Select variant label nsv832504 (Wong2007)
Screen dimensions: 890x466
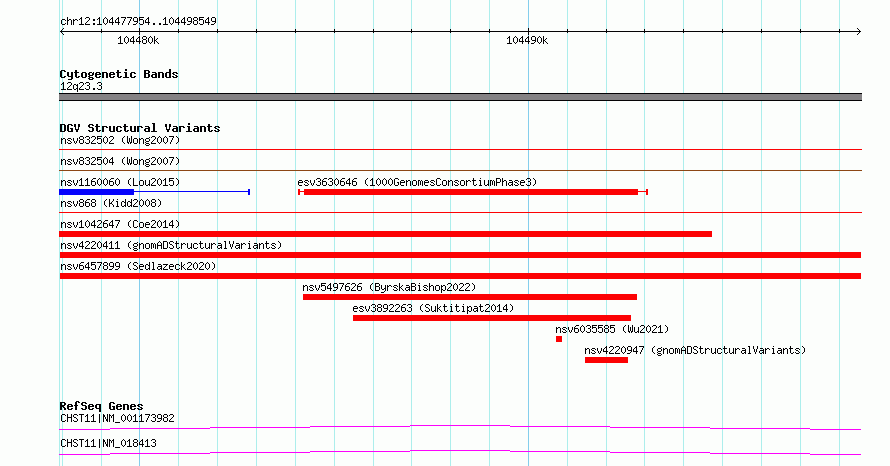[120, 161]
